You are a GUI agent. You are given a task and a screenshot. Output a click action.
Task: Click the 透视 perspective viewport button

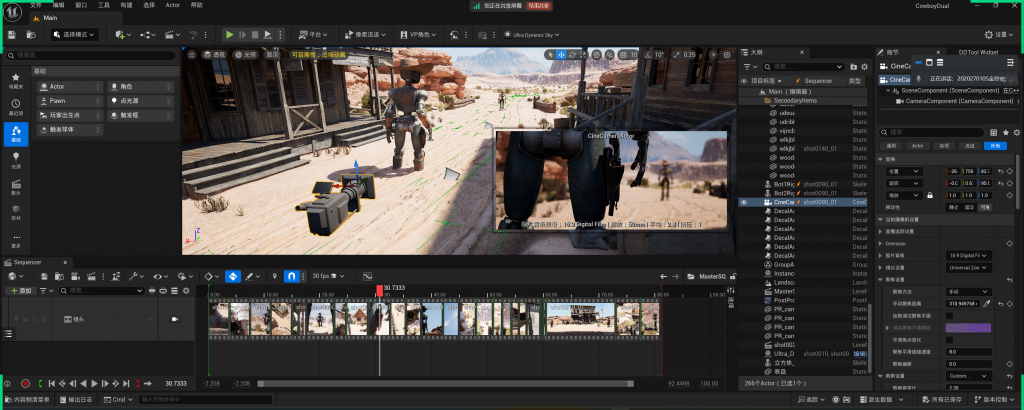(215, 54)
